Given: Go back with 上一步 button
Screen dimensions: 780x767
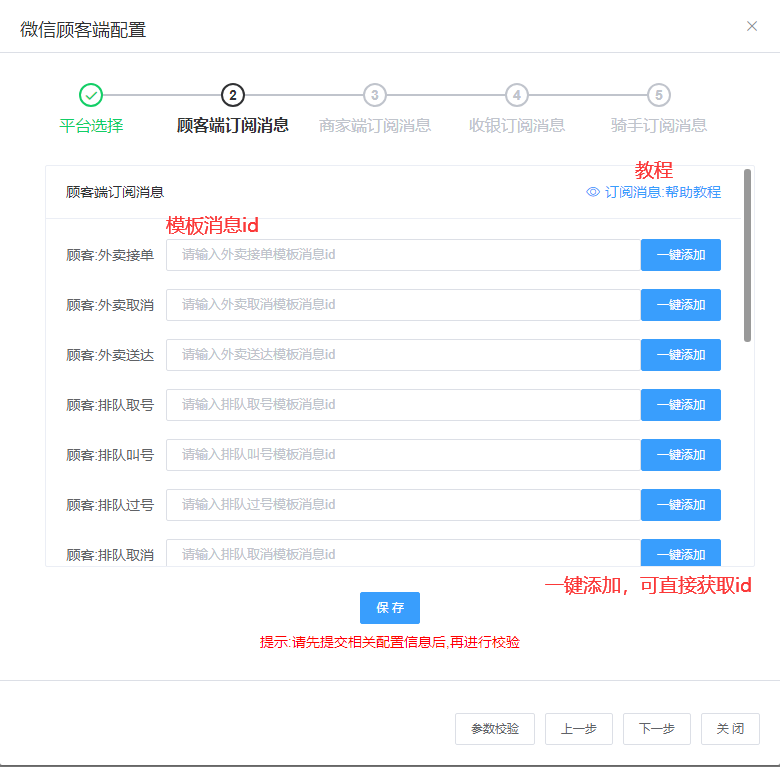Looking at the screenshot, I should (579, 729).
